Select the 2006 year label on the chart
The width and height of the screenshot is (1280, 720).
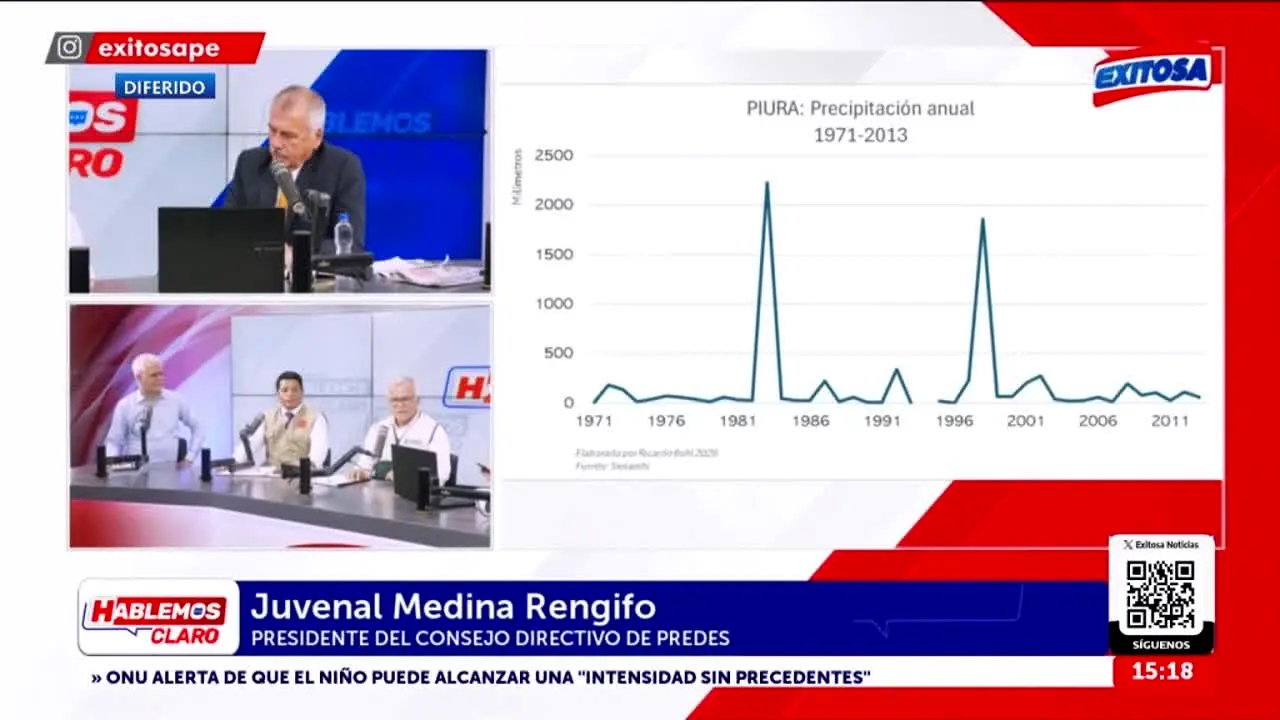pyautogui.click(x=1098, y=421)
